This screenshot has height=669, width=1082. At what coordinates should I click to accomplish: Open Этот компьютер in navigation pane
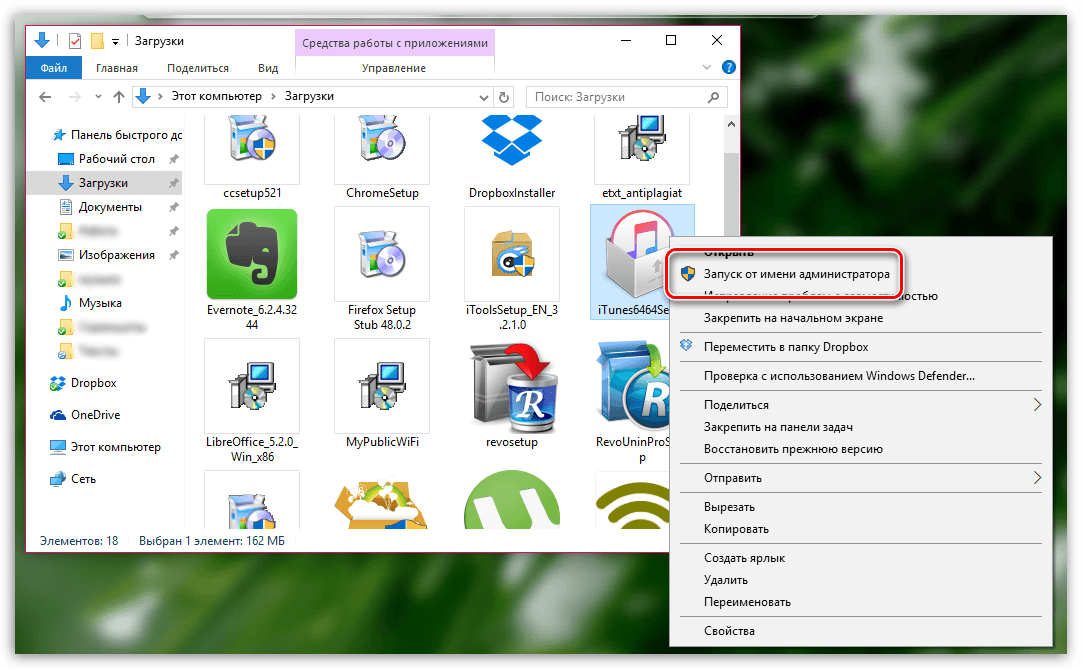tap(115, 447)
